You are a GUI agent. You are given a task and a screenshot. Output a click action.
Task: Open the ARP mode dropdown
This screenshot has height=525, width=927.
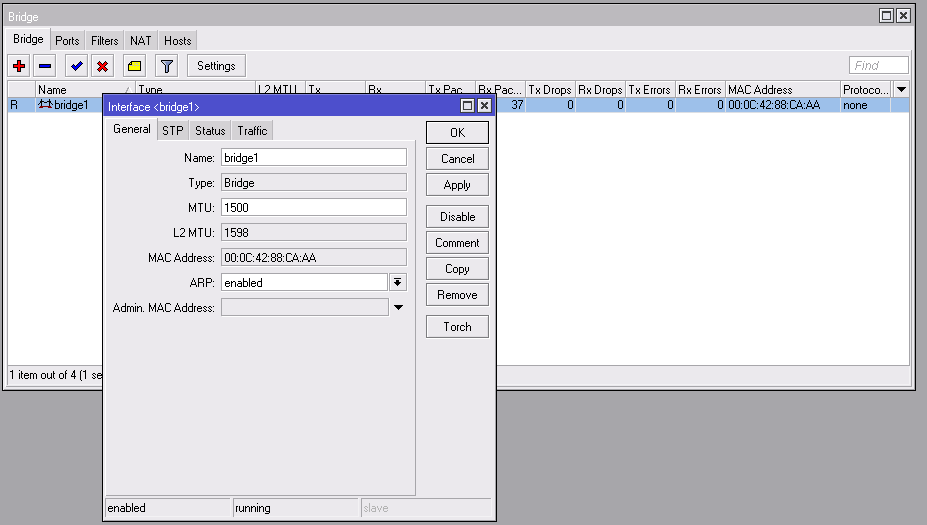[397, 283]
